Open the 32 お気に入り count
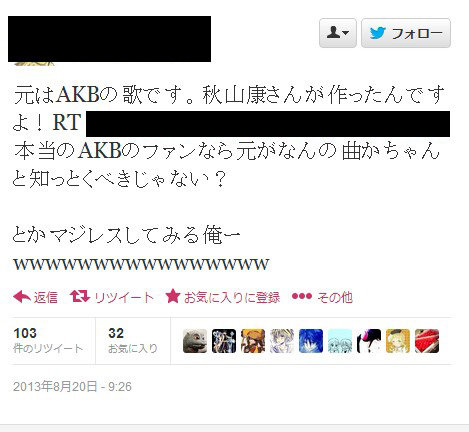 (x=132, y=340)
